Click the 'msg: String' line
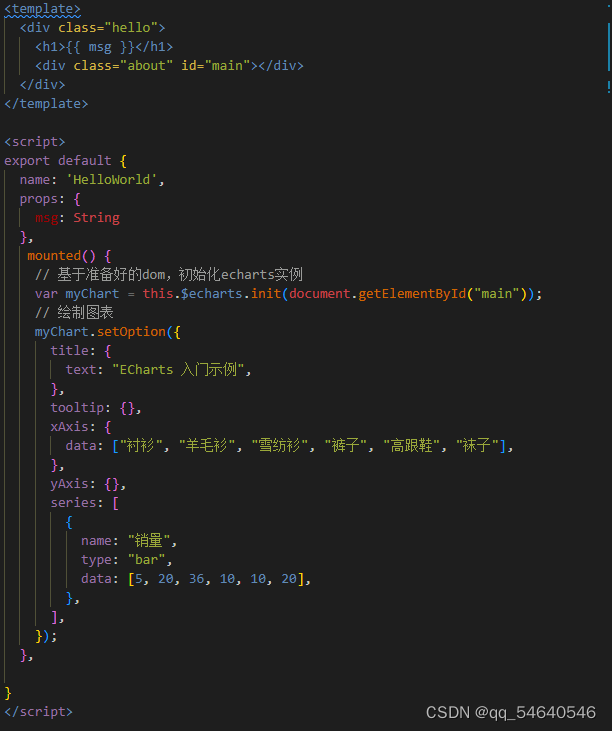The width and height of the screenshot is (612, 731). coord(77,218)
